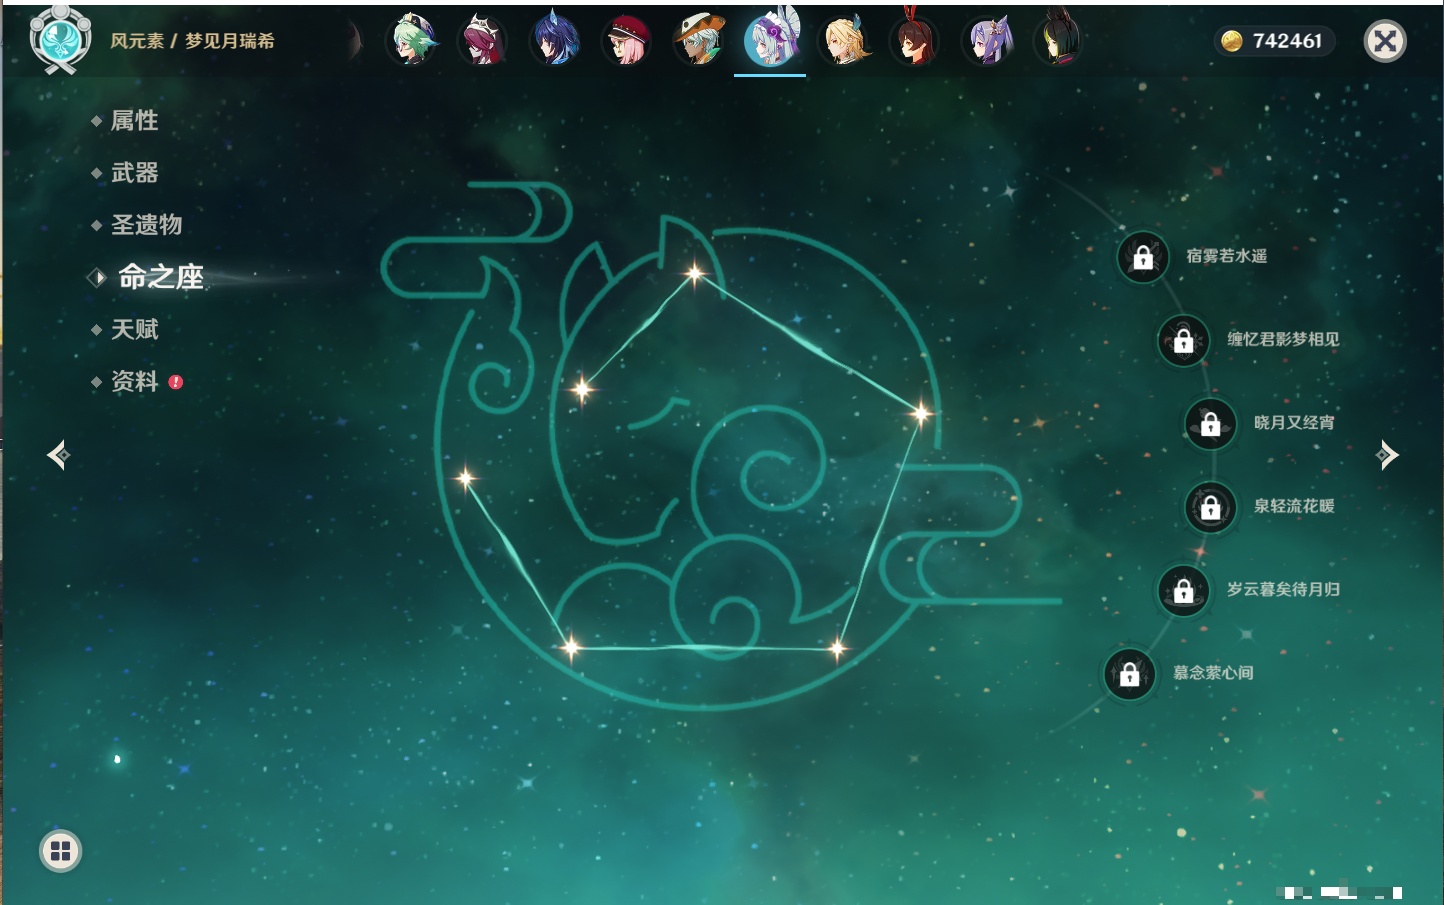
Task: Select the dark-red-haired character avatar with white headpiece
Action: point(483,41)
